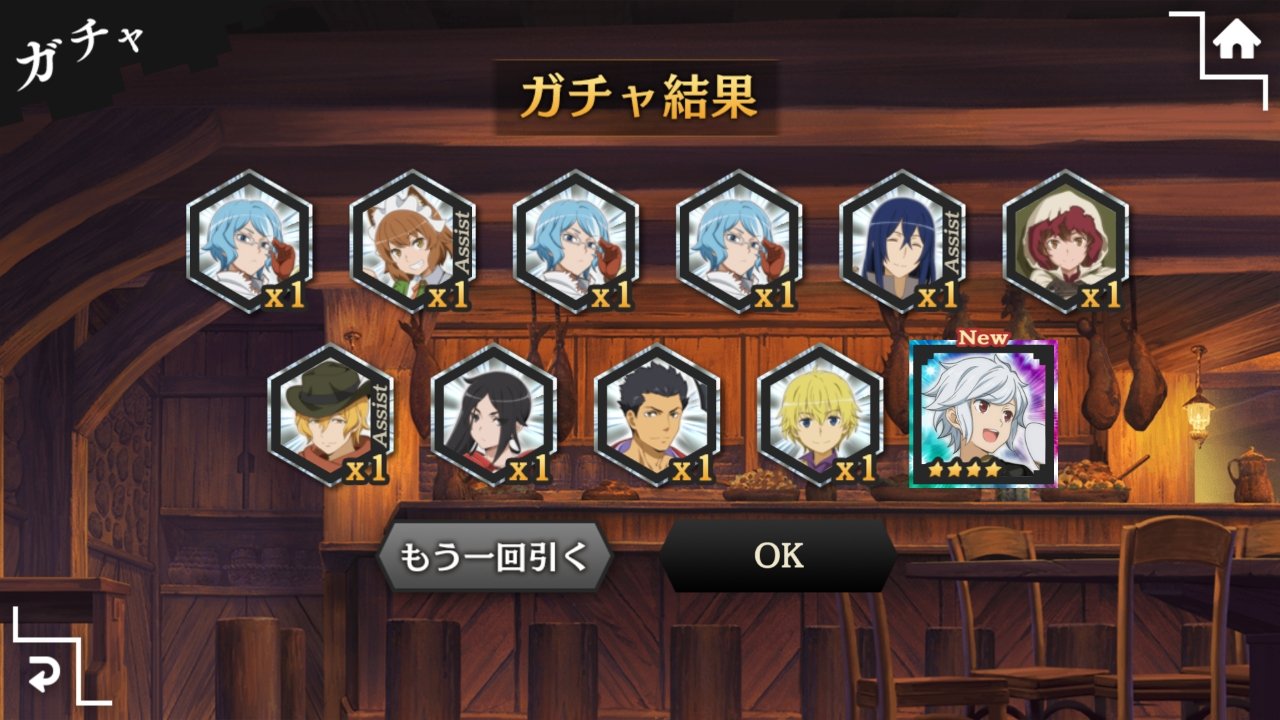Tap the blond man wearing green hat
Viewport: 1280px width, 720px height.
[x=331, y=415]
